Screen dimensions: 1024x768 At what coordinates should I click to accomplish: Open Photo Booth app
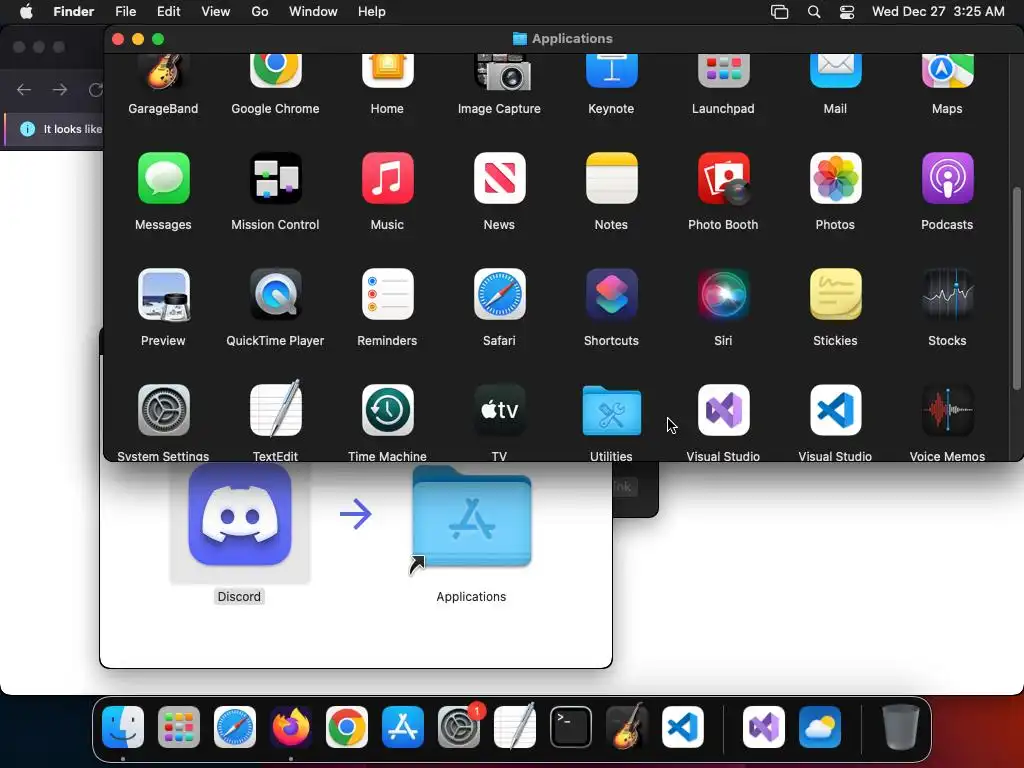[x=723, y=178]
